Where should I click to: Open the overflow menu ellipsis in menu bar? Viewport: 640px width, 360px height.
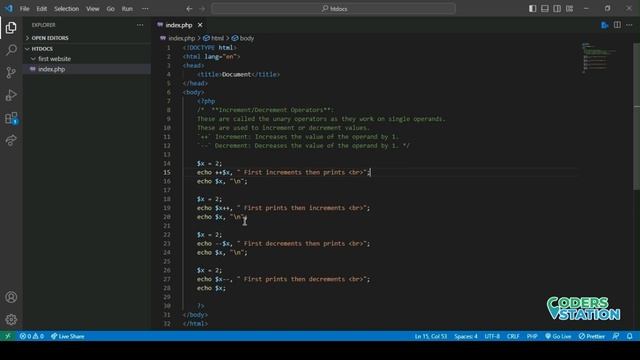[x=145, y=9]
